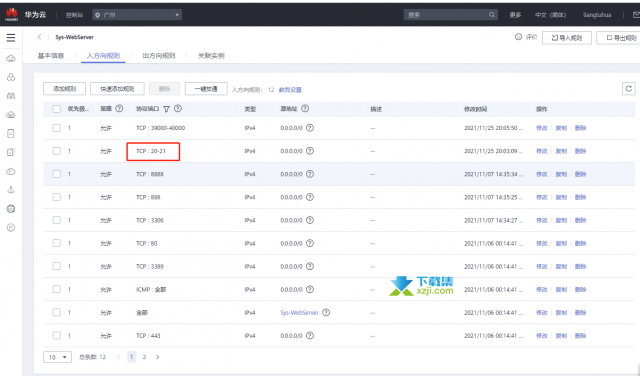This screenshot has height=376, width=640.
Task: Click the globe icon in left sidebar
Action: (11, 209)
